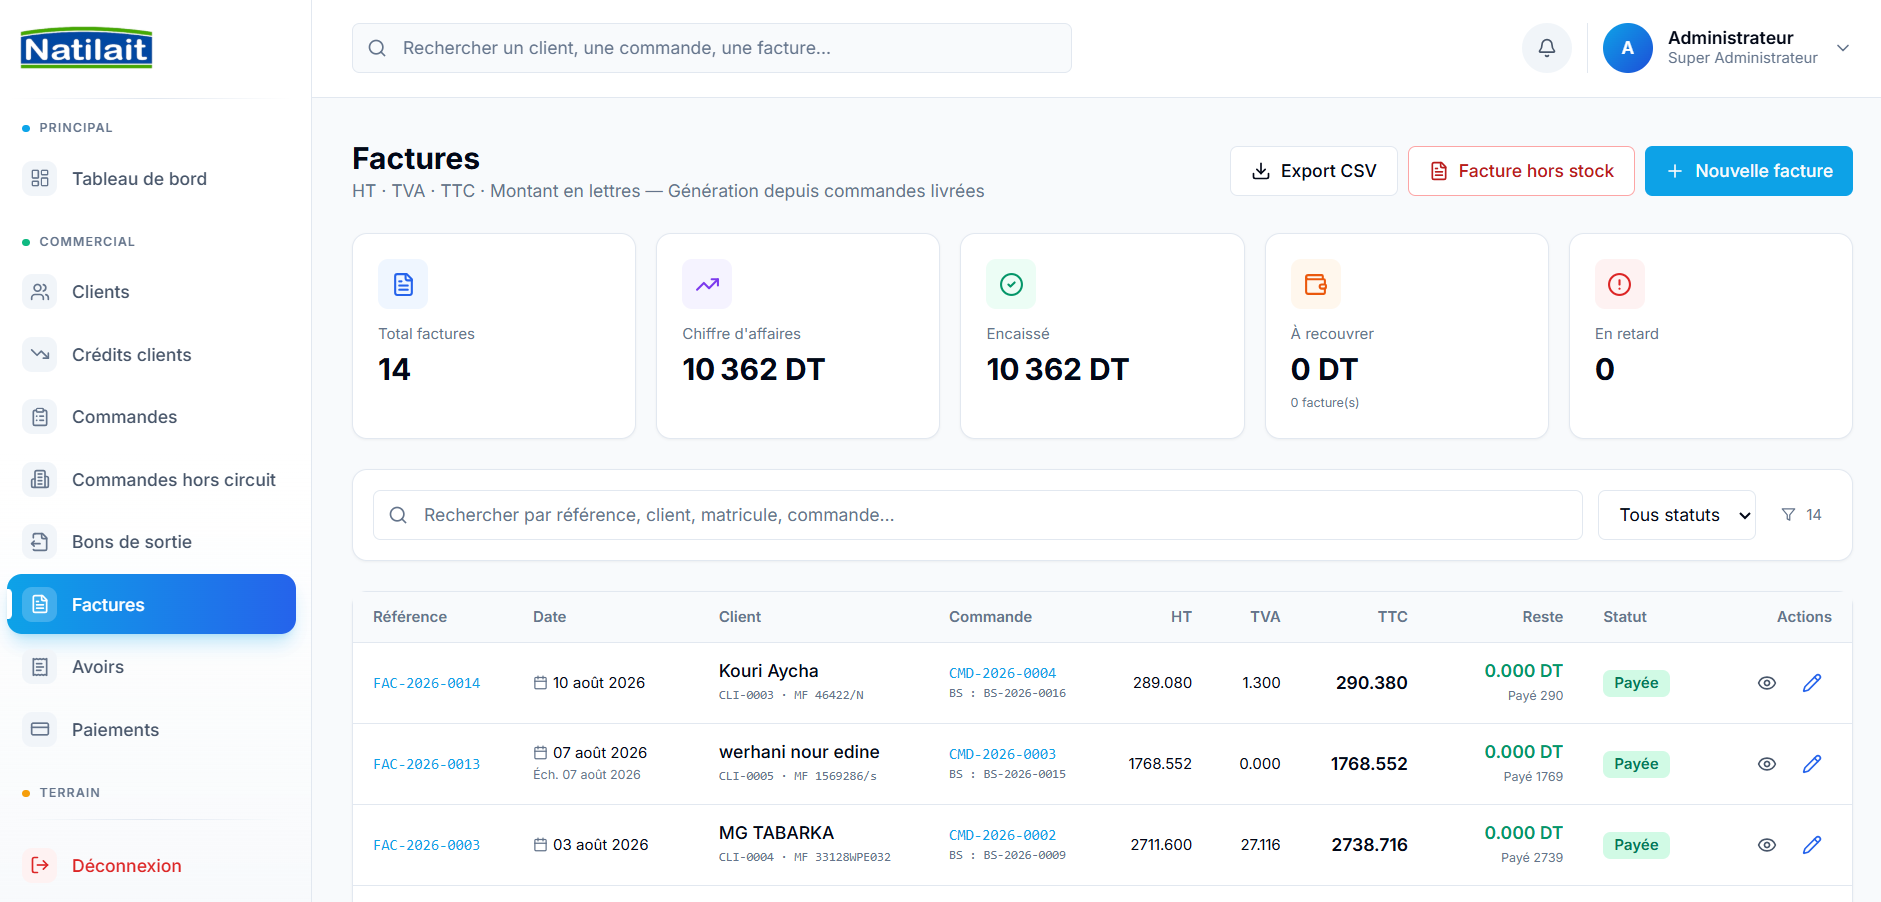Screen dimensions: 1881x902
Task: Click the Encaissé check circle icon
Action: tap(1011, 284)
